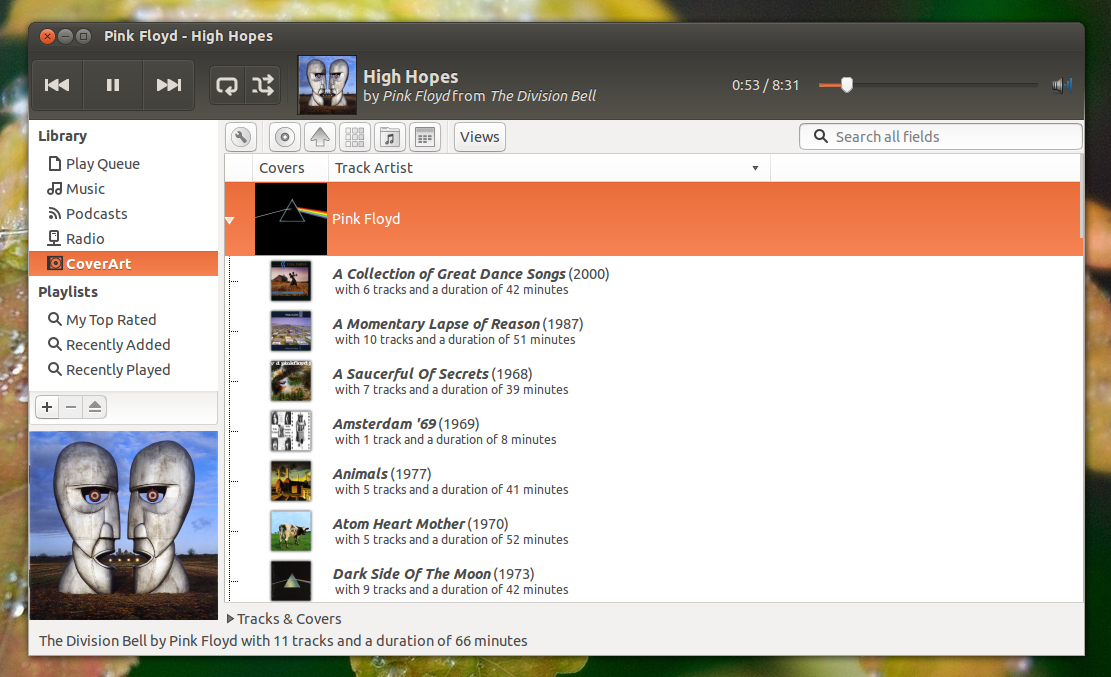1111x677 pixels.
Task: Click the Animals album cover thumbnail
Action: point(291,481)
